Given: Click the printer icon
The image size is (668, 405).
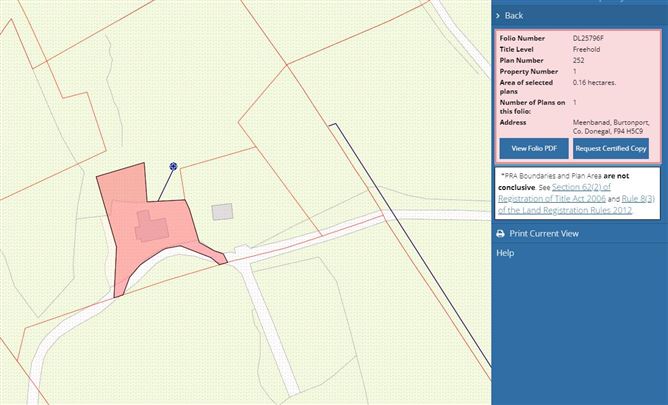Looking at the screenshot, I should click(x=500, y=234).
